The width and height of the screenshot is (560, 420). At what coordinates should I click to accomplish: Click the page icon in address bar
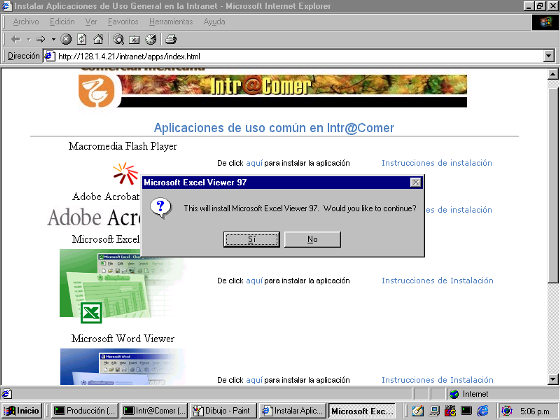click(50, 56)
